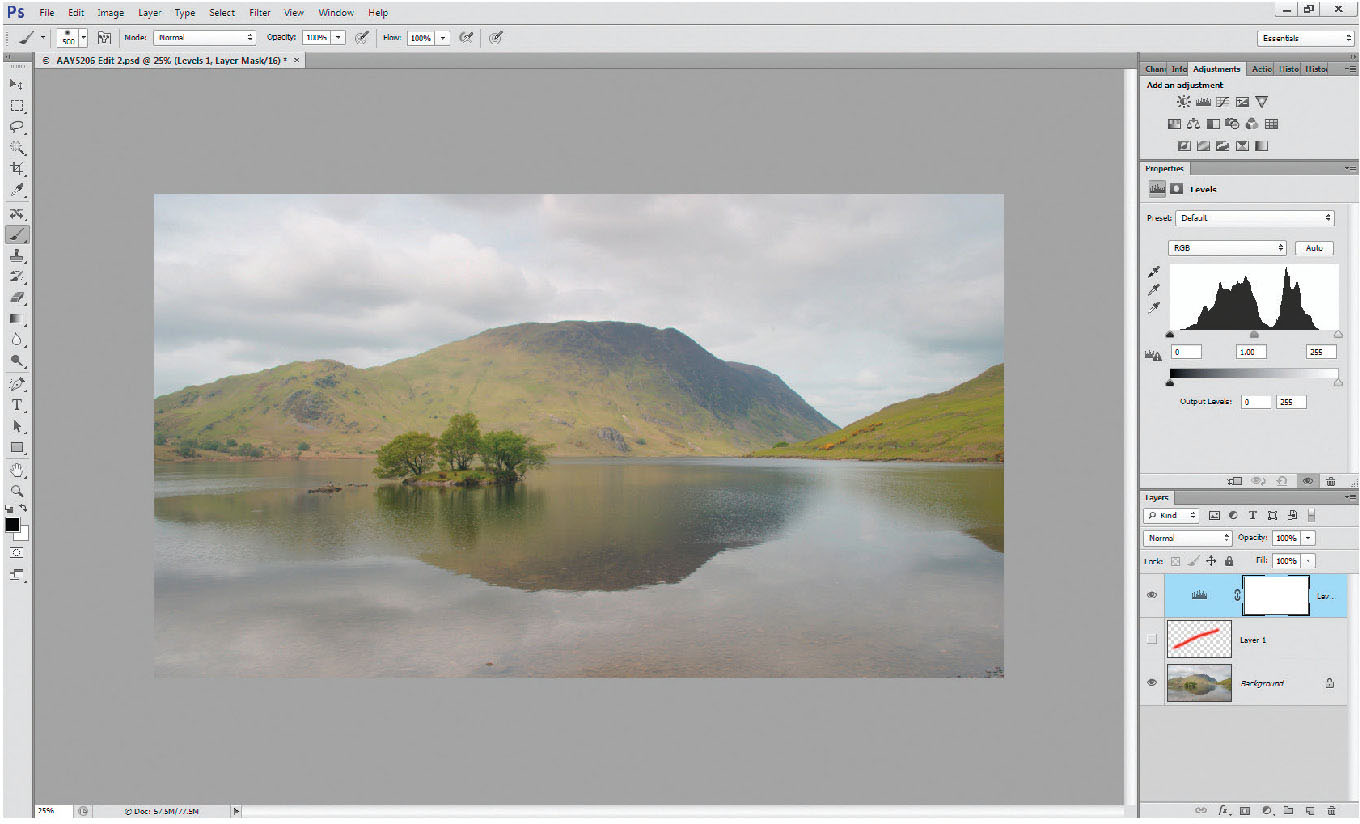
Task: Open the layer blend mode dropdown
Action: [1188, 538]
